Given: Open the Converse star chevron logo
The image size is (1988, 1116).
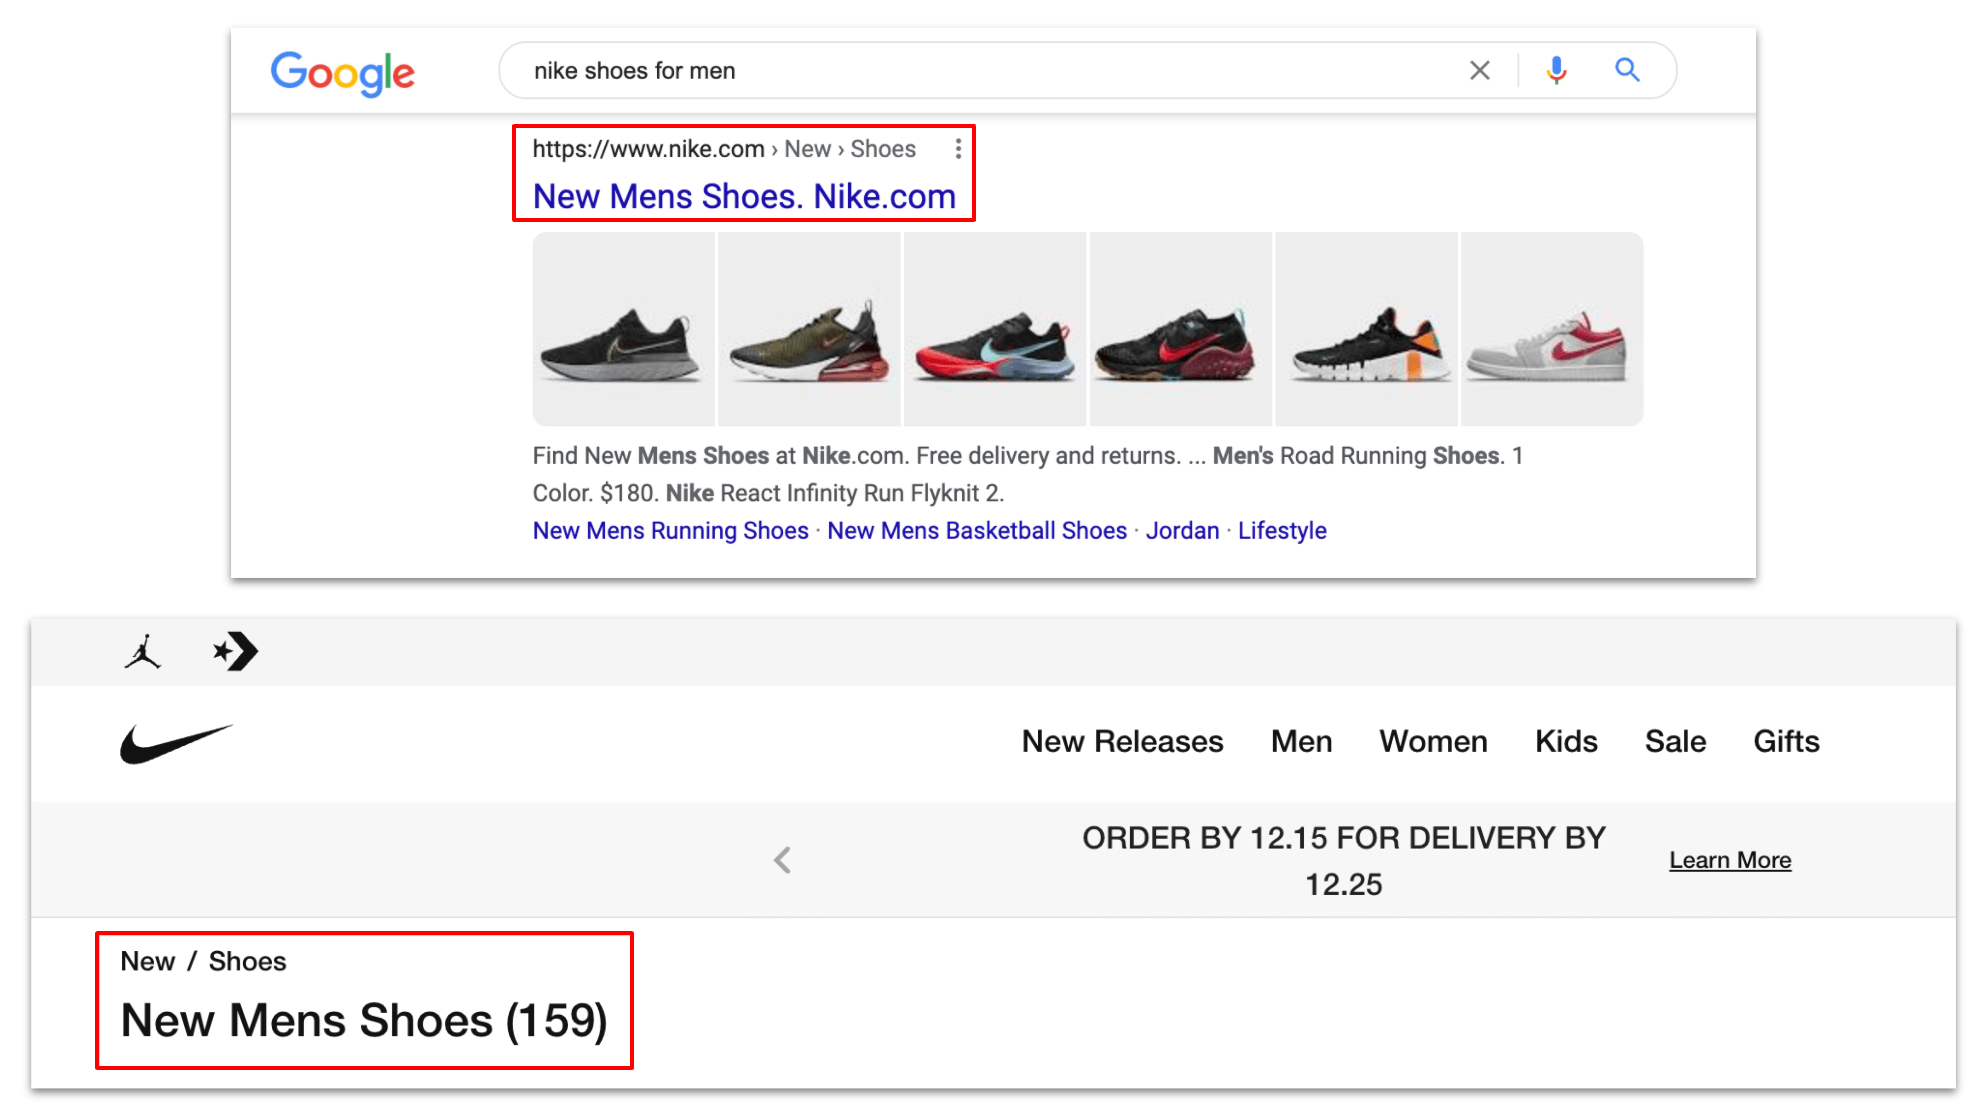Looking at the screenshot, I should tap(236, 652).
